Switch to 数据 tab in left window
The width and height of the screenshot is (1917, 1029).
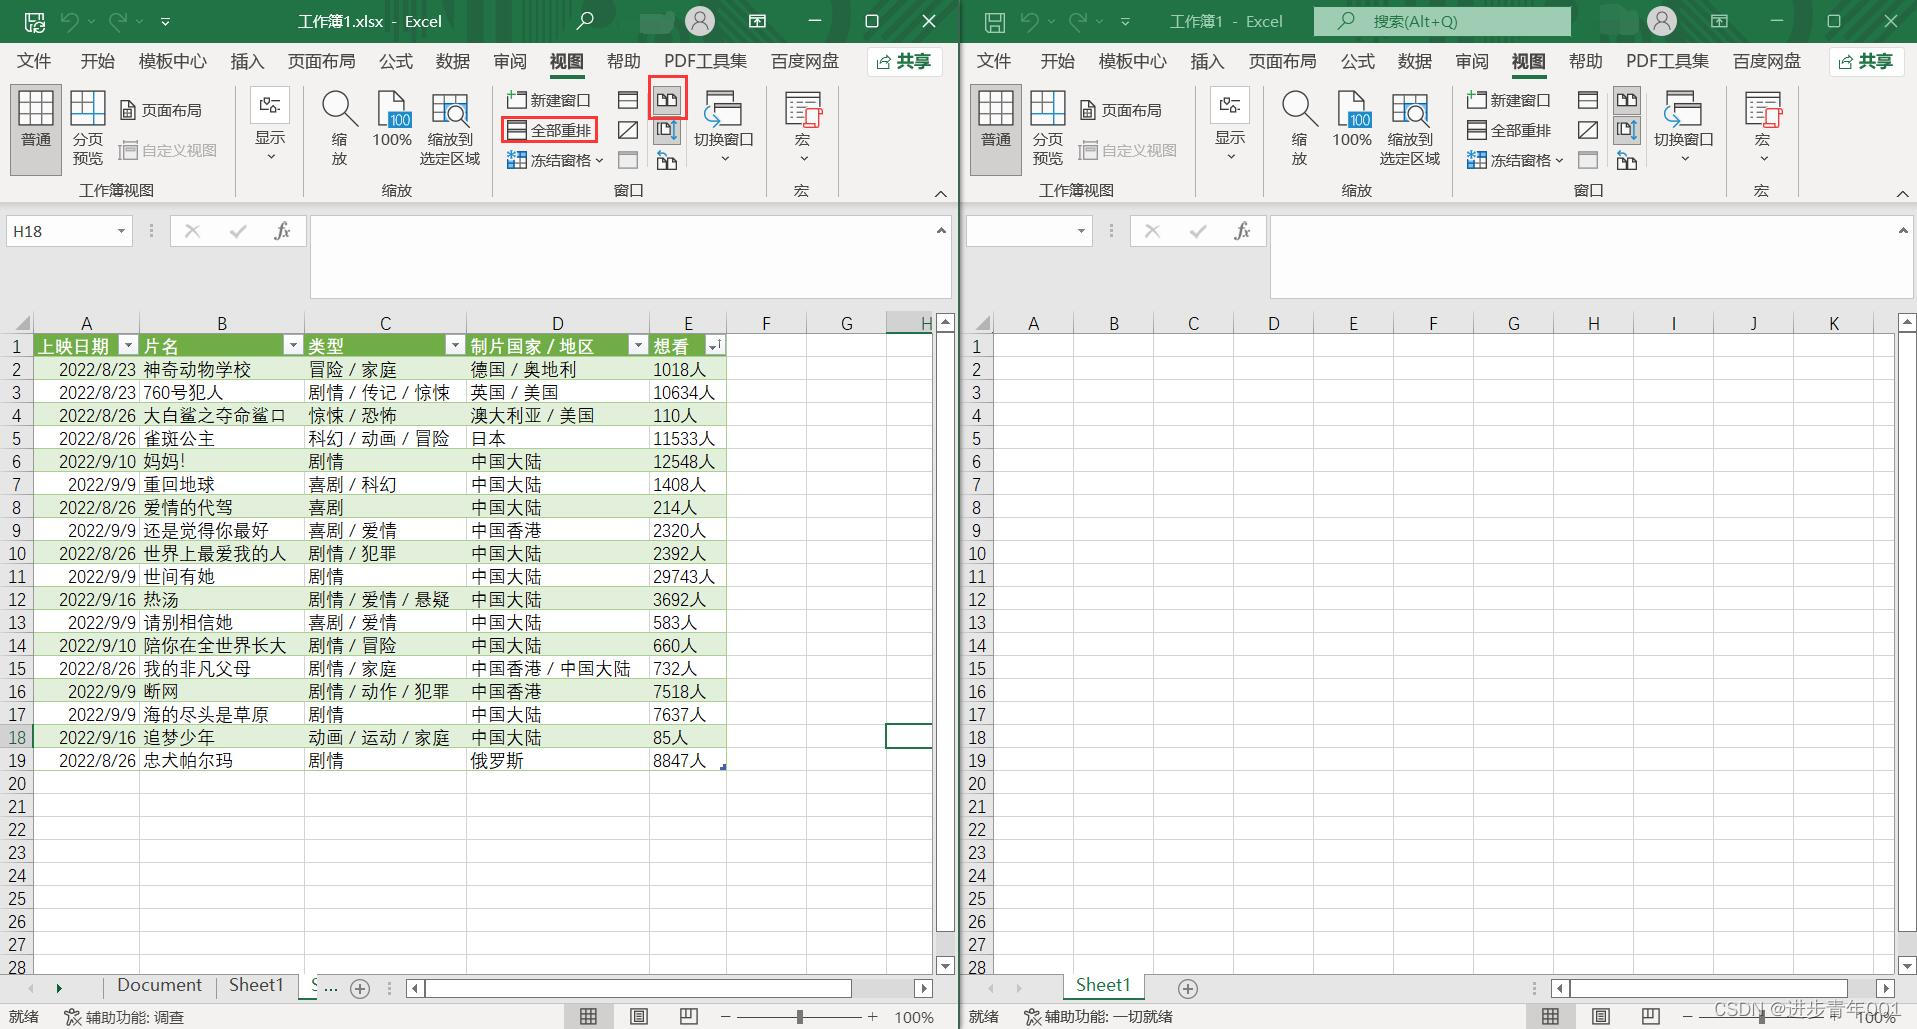[x=452, y=61]
